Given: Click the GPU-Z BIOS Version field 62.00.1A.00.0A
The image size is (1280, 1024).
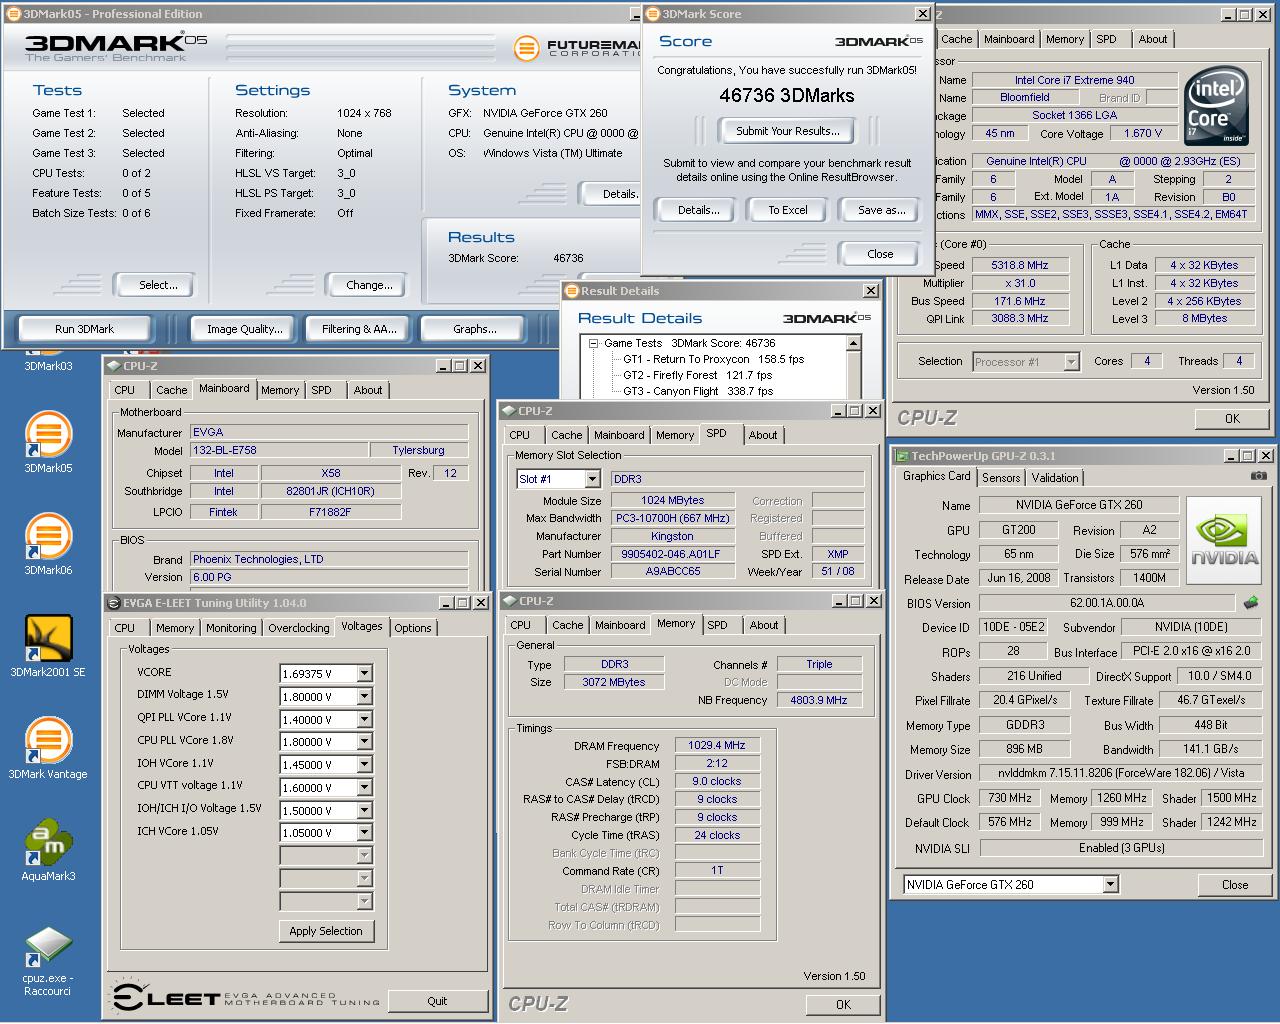Looking at the screenshot, I should click(x=1107, y=603).
